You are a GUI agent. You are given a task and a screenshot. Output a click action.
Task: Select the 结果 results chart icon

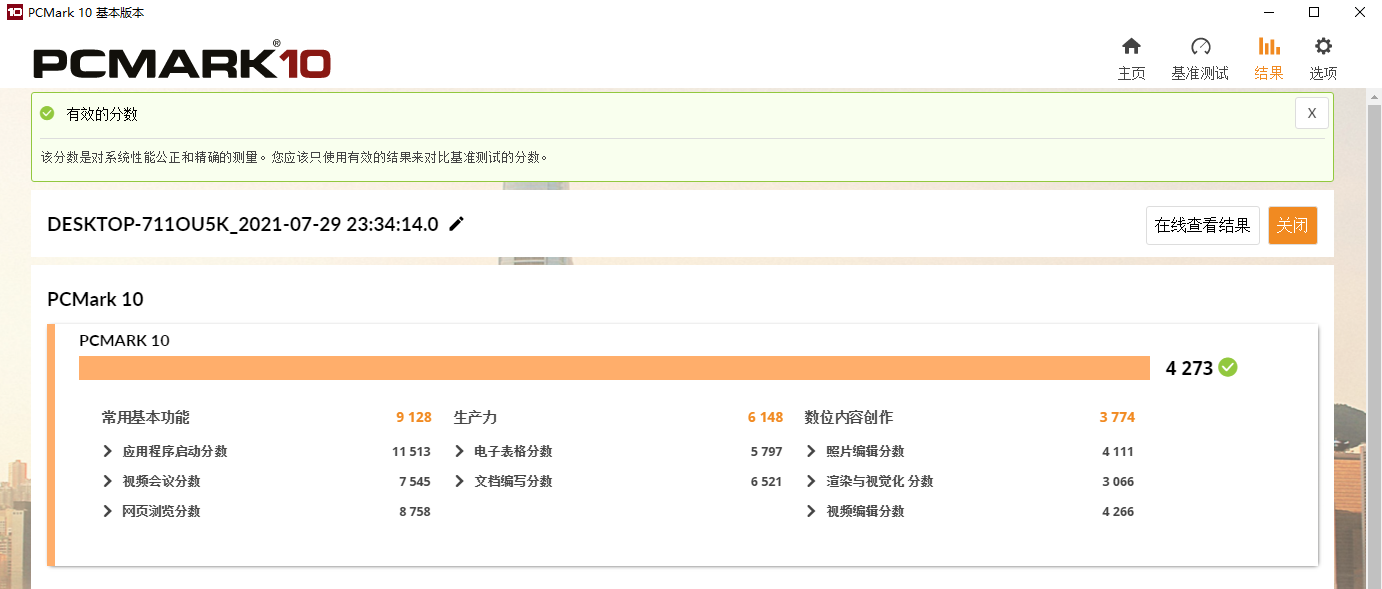[1269, 46]
